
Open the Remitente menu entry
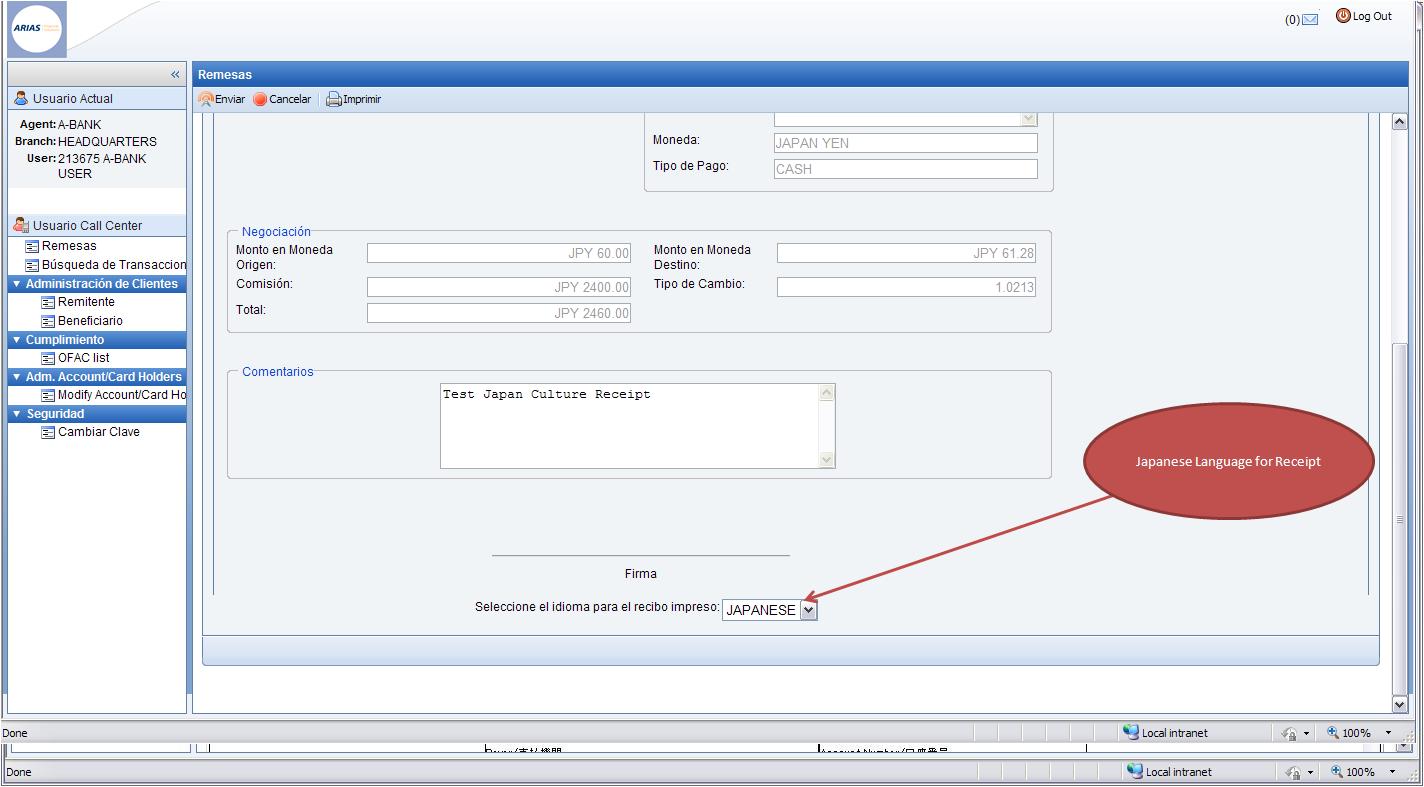click(86, 302)
